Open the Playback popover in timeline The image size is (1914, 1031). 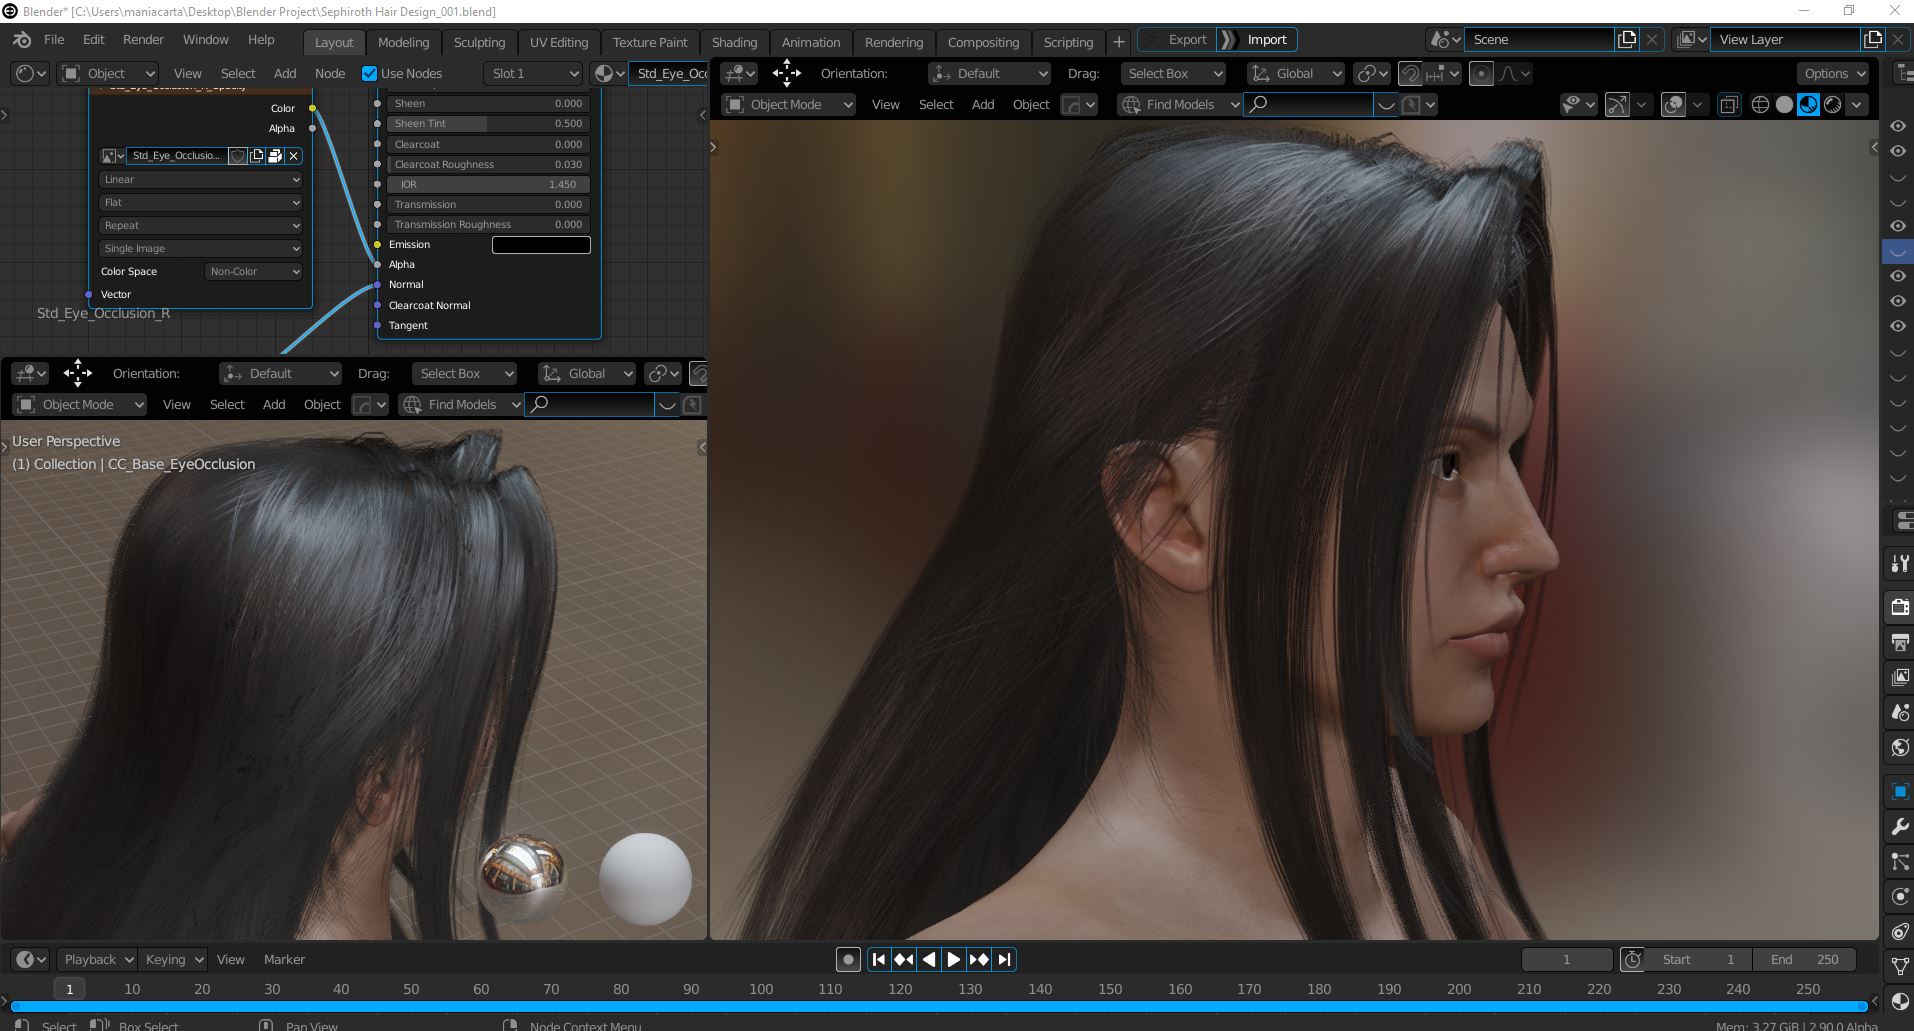[96, 960]
